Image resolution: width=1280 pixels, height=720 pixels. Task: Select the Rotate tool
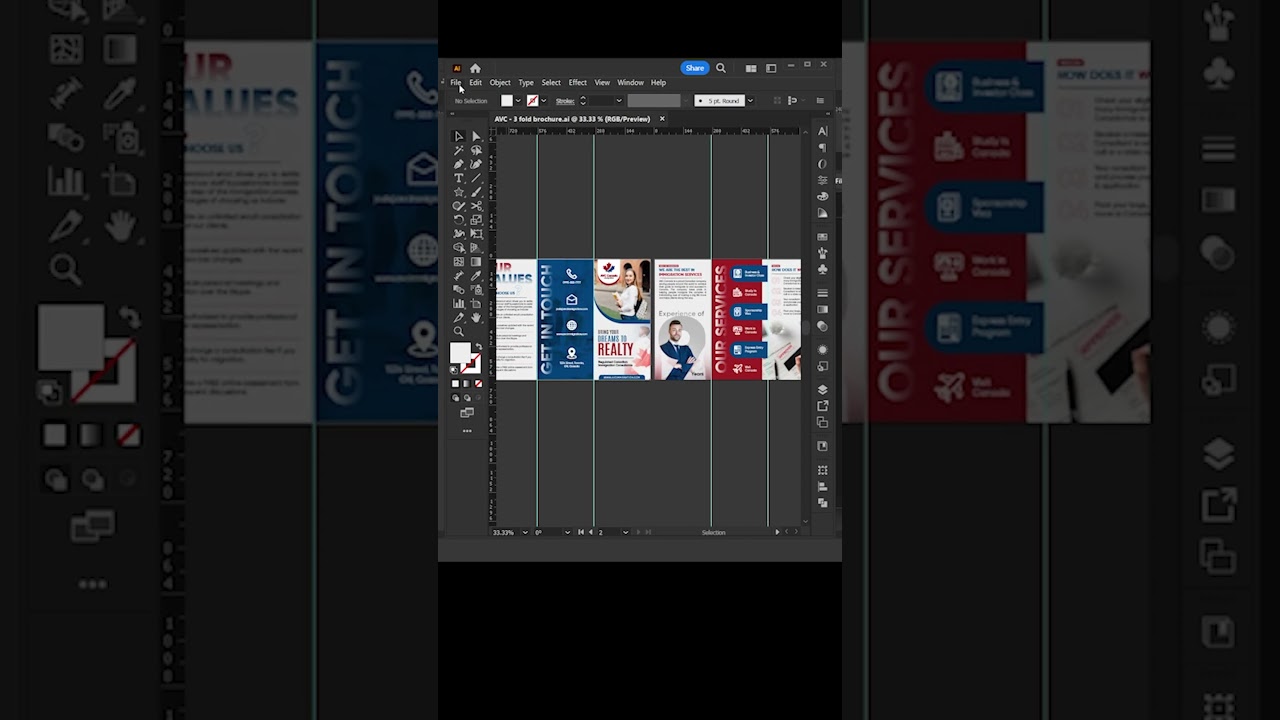click(x=459, y=219)
